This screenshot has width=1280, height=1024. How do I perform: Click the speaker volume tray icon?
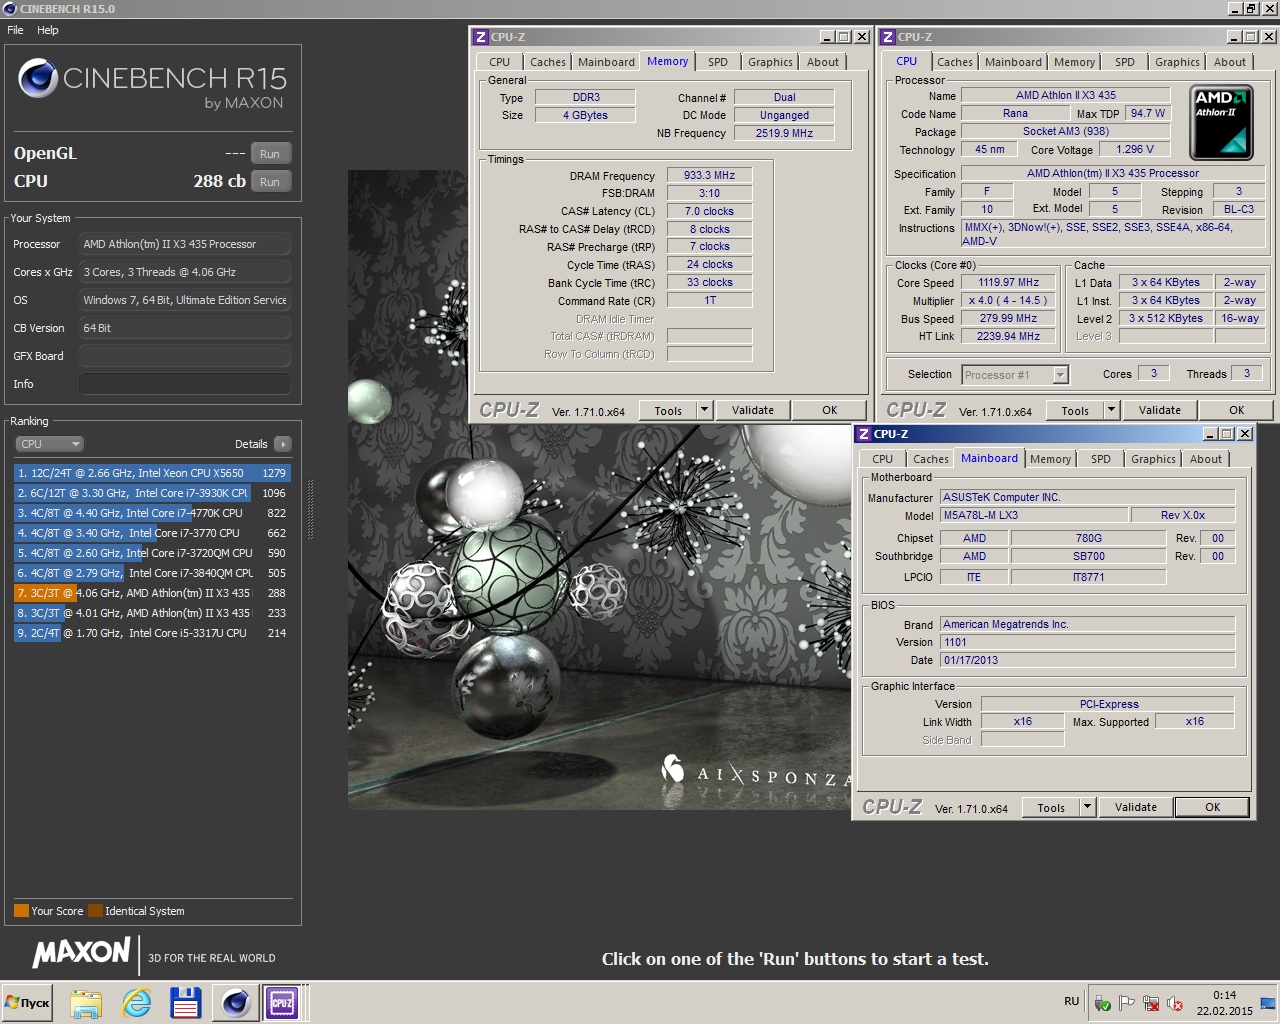1175,1004
